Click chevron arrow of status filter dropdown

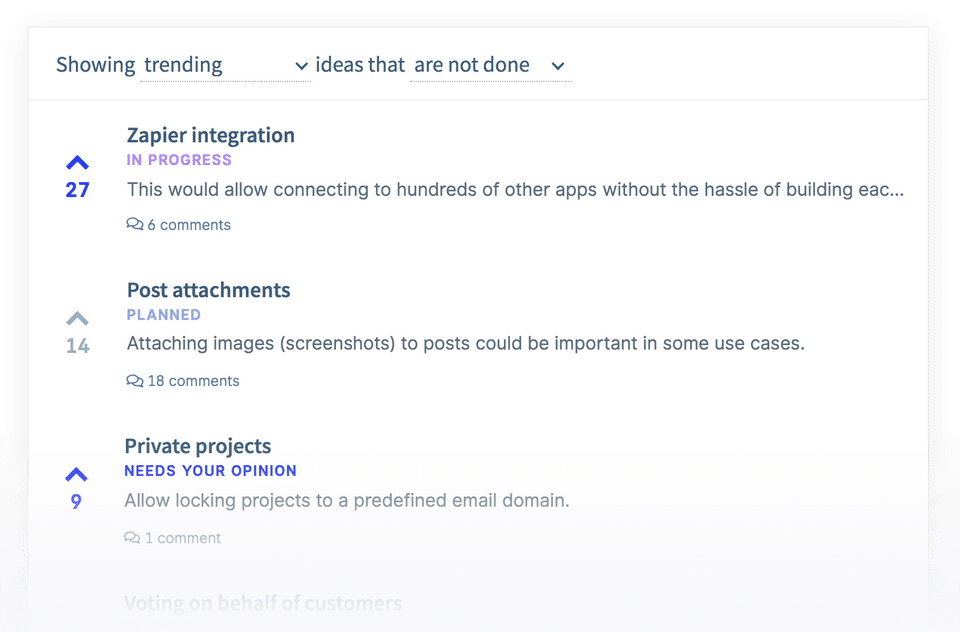559,66
